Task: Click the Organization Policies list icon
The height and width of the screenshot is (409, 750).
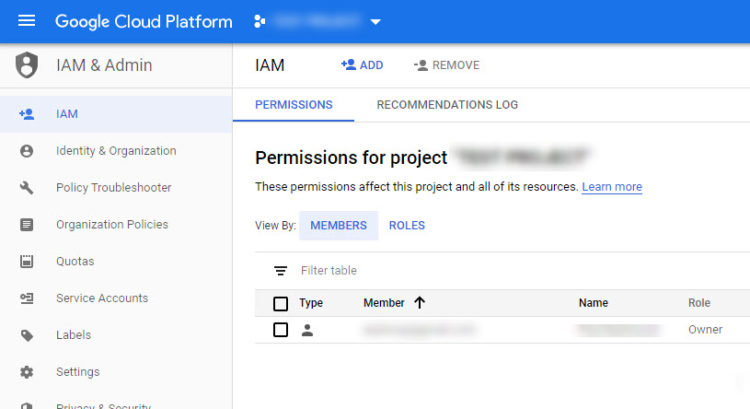Action: tap(27, 224)
